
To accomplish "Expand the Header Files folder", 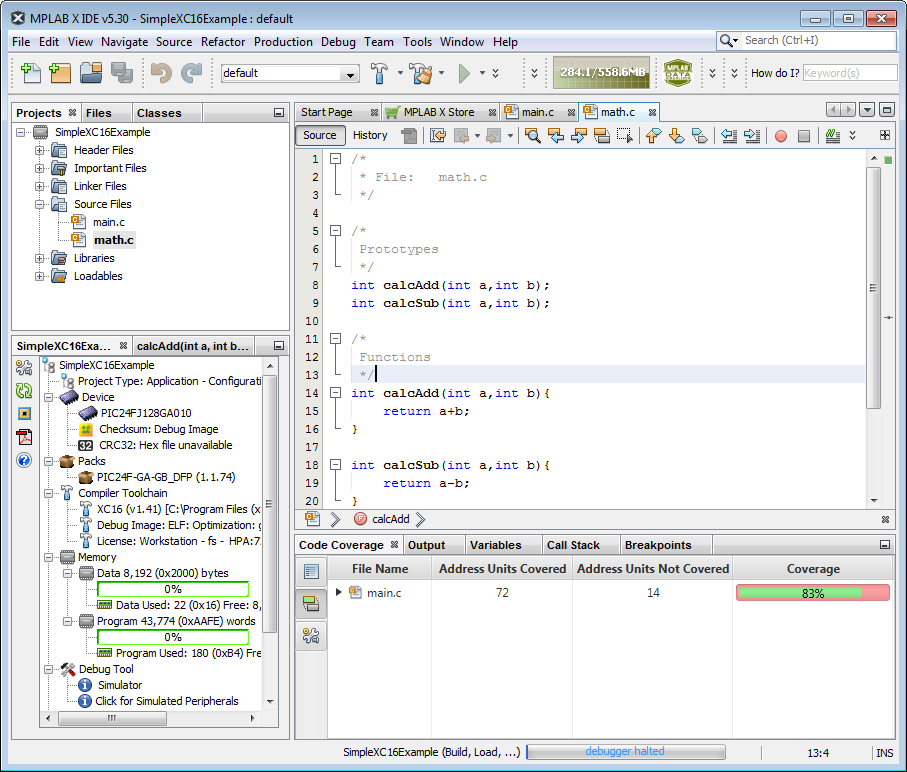I will (39, 151).
